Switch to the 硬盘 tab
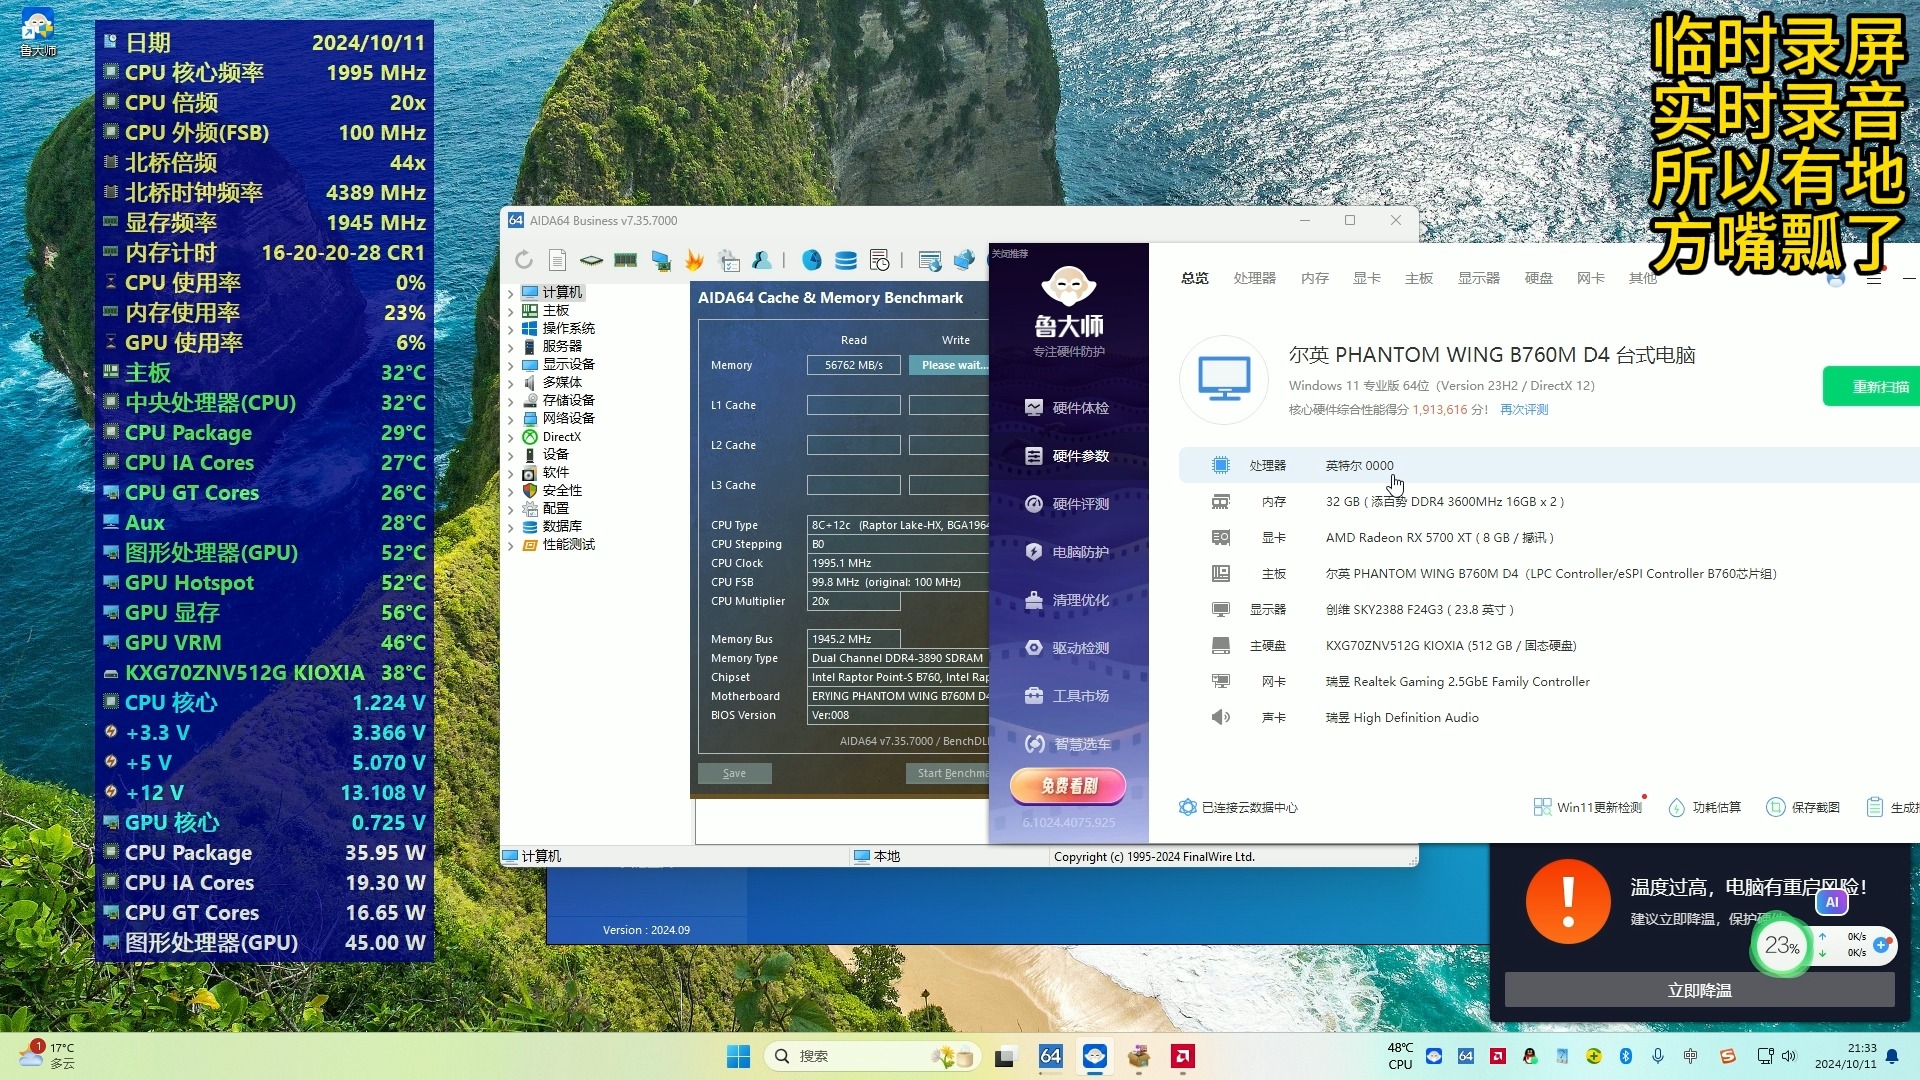 coord(1538,278)
